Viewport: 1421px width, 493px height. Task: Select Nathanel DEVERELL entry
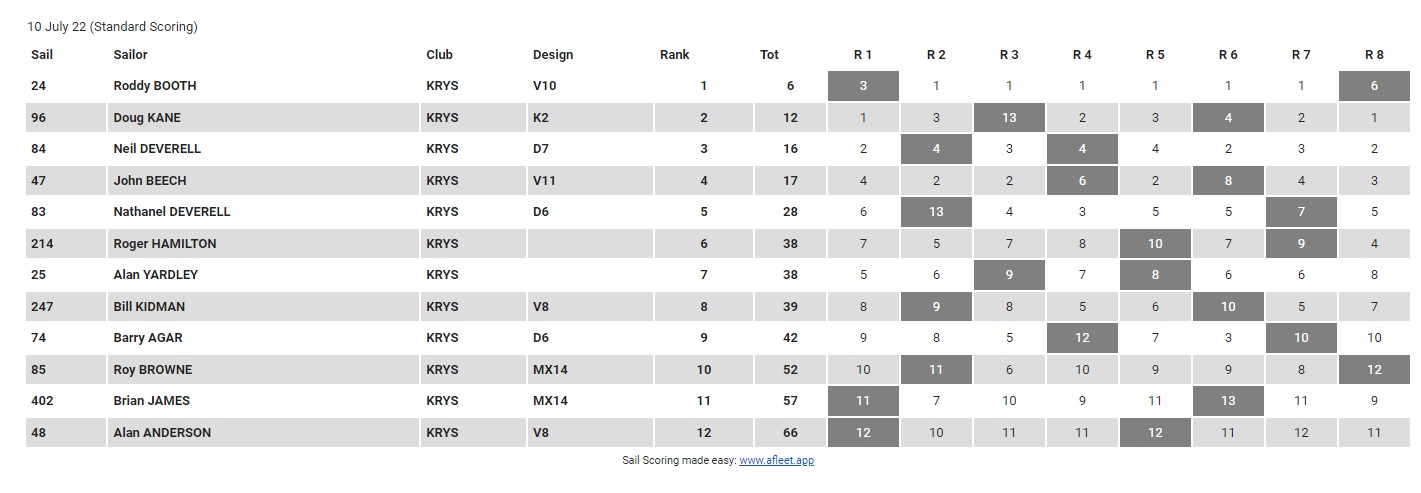(x=172, y=212)
